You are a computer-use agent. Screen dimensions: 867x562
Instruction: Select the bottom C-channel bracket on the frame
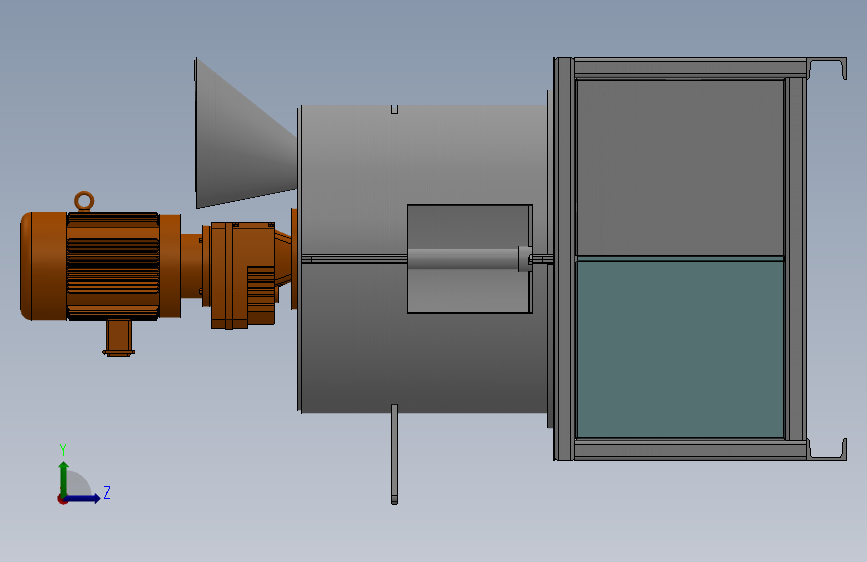coord(827,449)
